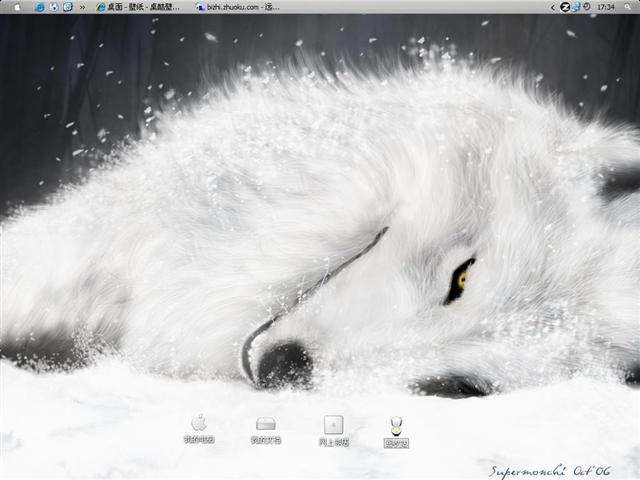Switch to the 桌面 - 壁纸 taskbar window
Image resolution: width=640 pixels, height=480 pixels.
pyautogui.click(x=138, y=6)
